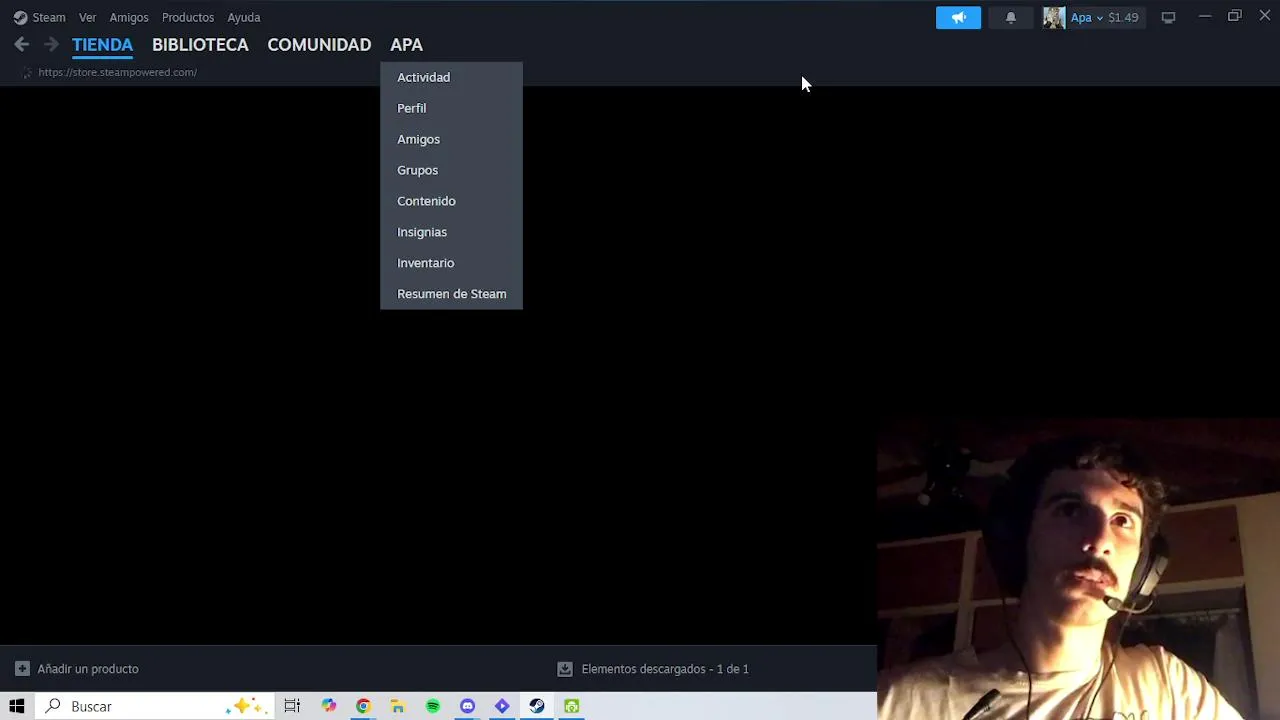Click Añadir un producto
The image size is (1280, 720).
(88, 669)
